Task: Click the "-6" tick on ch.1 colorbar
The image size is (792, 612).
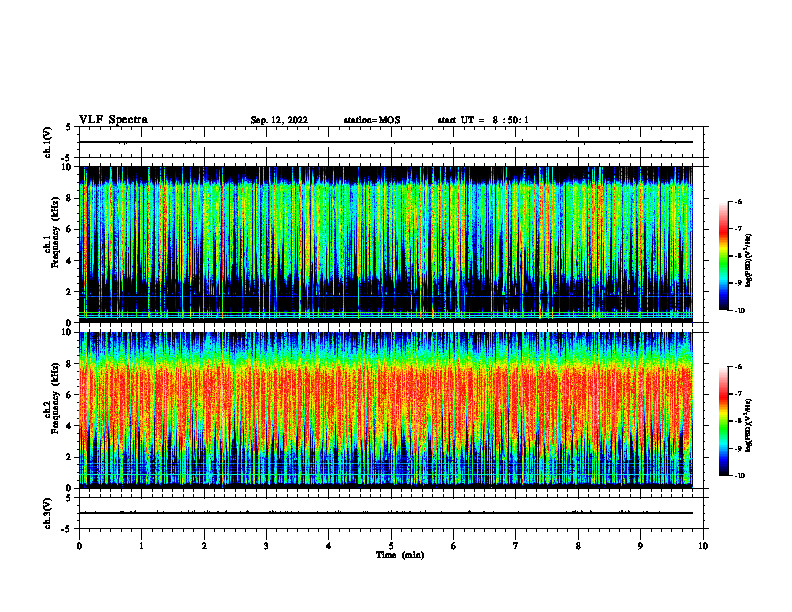Action: [x=738, y=202]
